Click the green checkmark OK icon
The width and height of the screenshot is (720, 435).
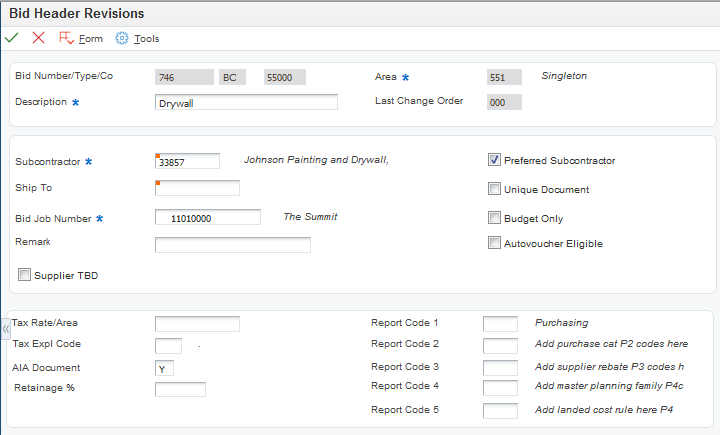(12, 38)
